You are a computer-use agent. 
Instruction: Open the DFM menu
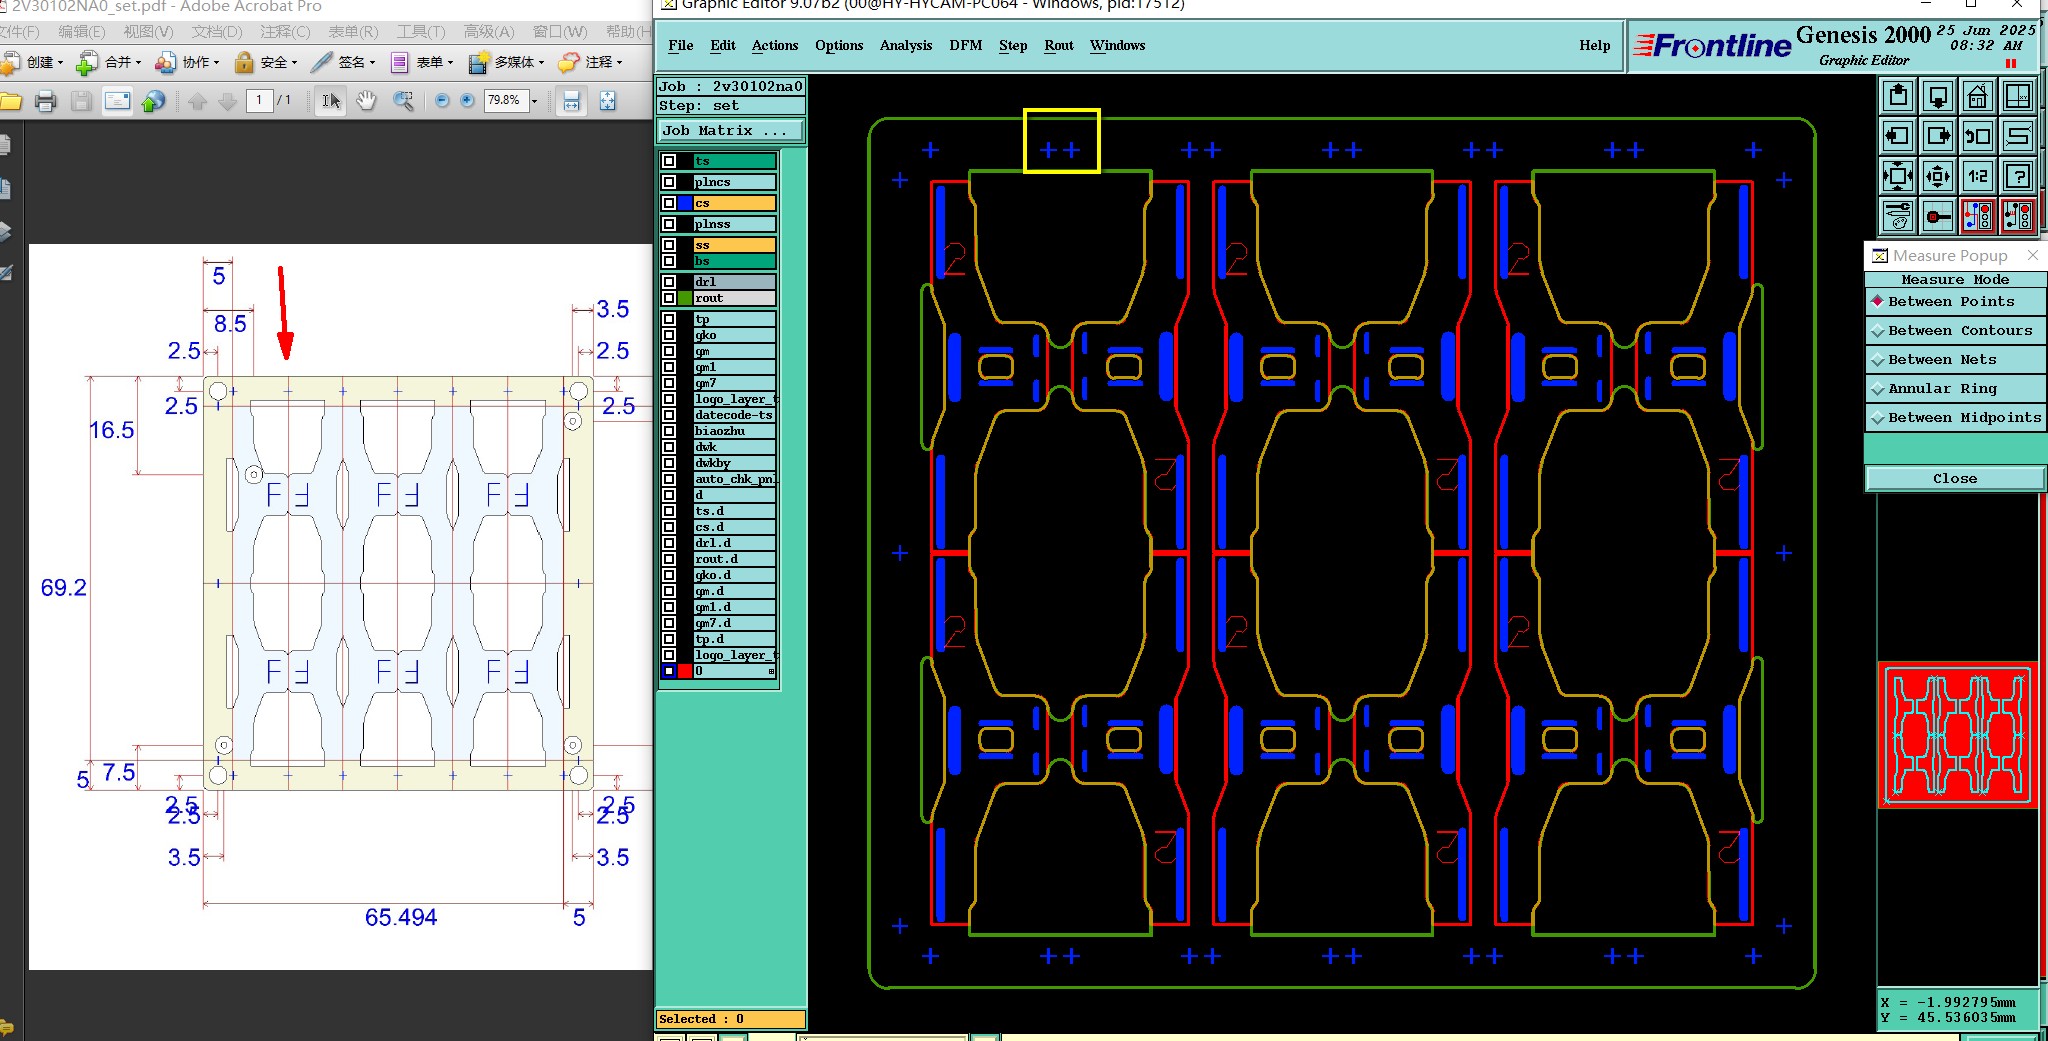(965, 45)
